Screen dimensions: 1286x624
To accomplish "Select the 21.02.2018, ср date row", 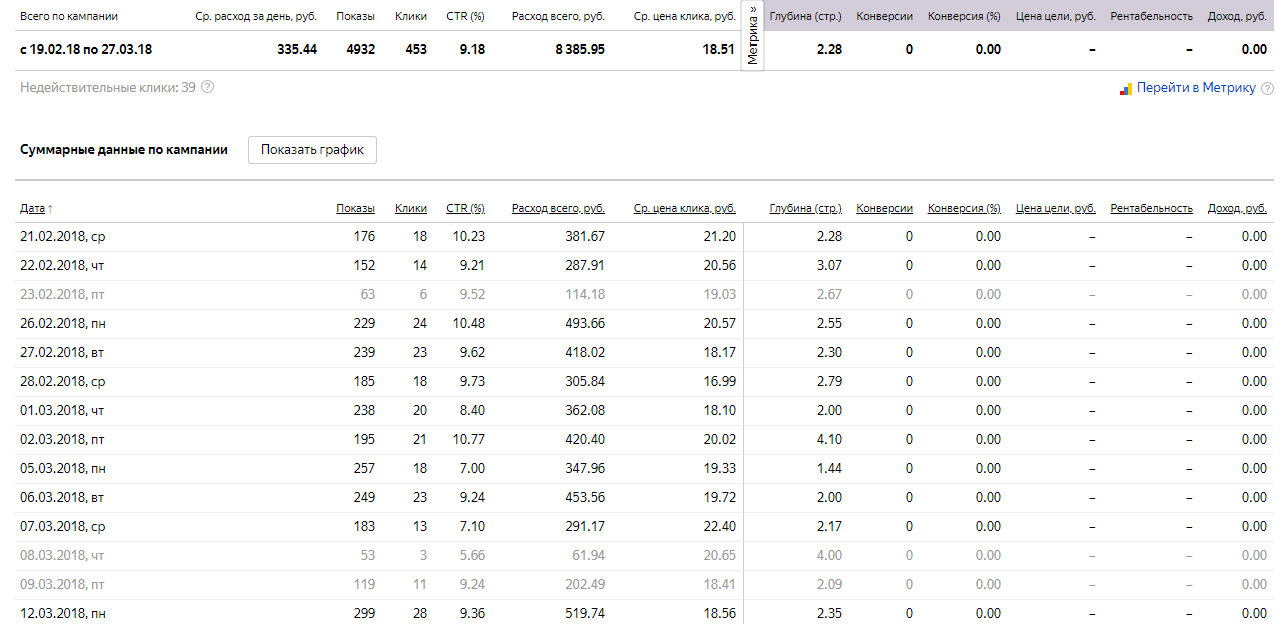I will [62, 236].
